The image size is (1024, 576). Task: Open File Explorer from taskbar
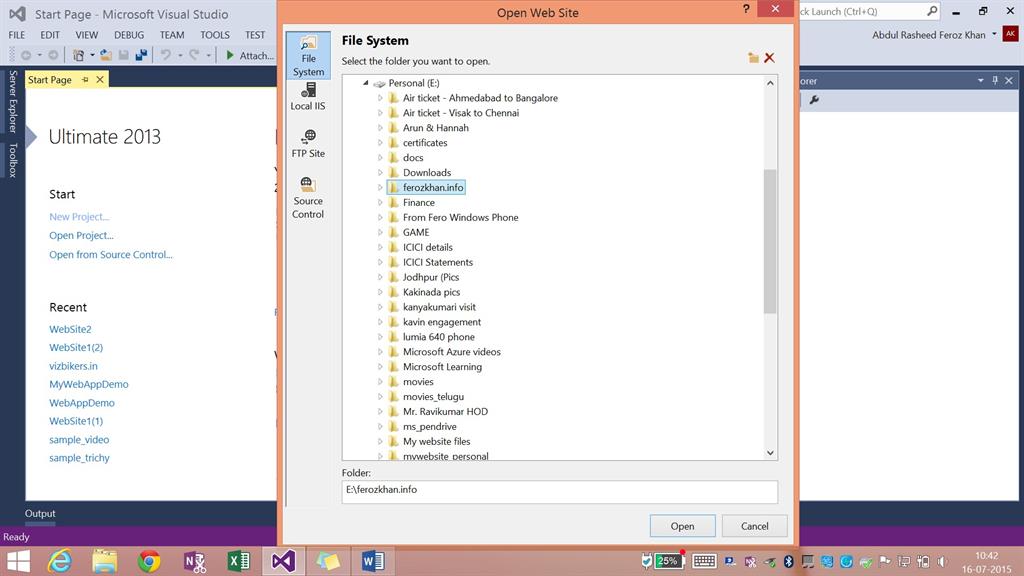point(104,561)
